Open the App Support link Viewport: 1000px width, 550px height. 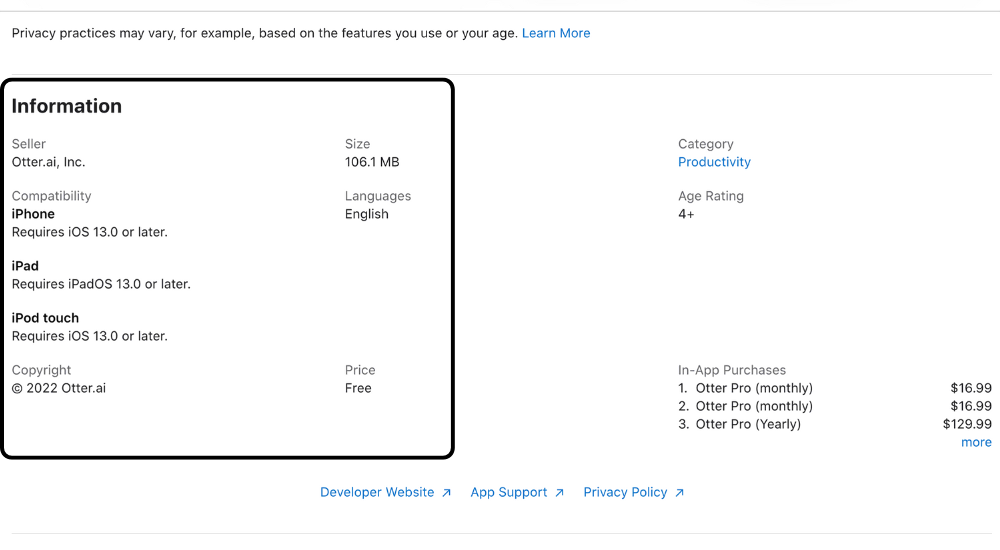tap(509, 492)
